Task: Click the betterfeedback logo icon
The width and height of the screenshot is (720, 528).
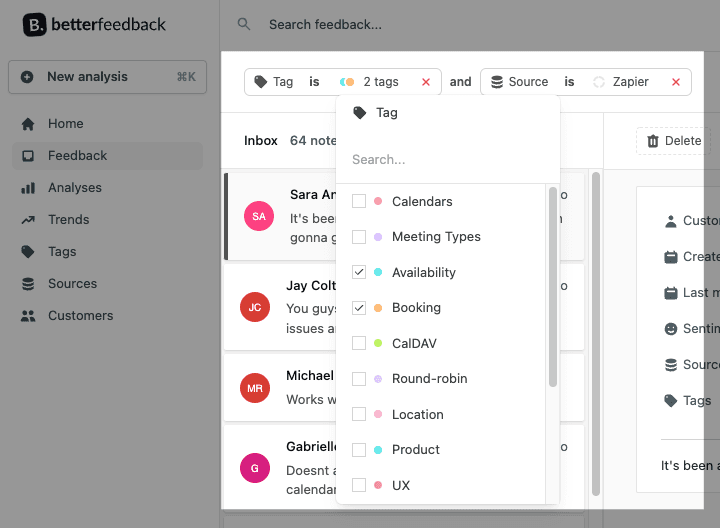Action: coord(35,24)
